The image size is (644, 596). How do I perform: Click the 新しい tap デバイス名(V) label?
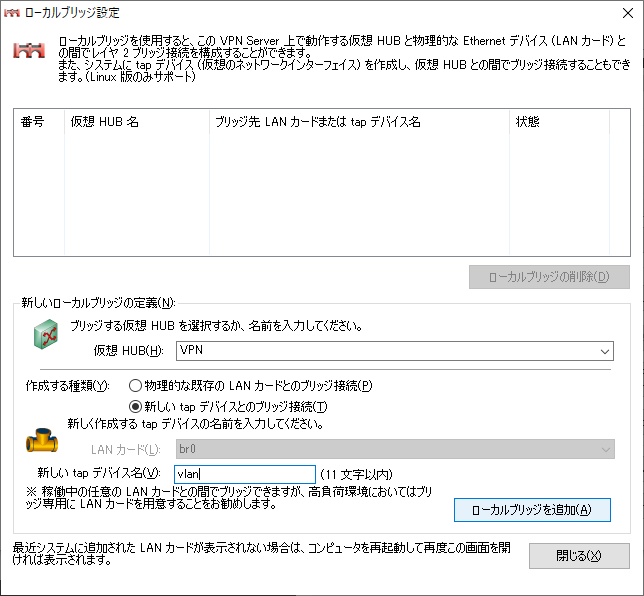(x=99, y=473)
